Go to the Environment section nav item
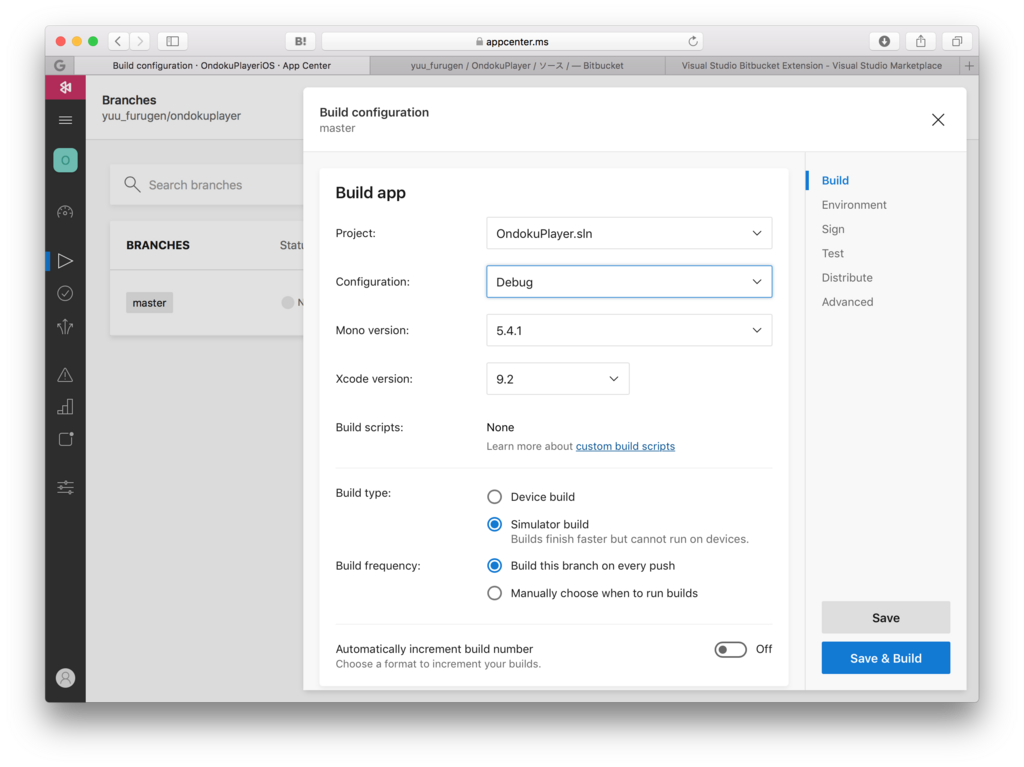 [x=854, y=205]
